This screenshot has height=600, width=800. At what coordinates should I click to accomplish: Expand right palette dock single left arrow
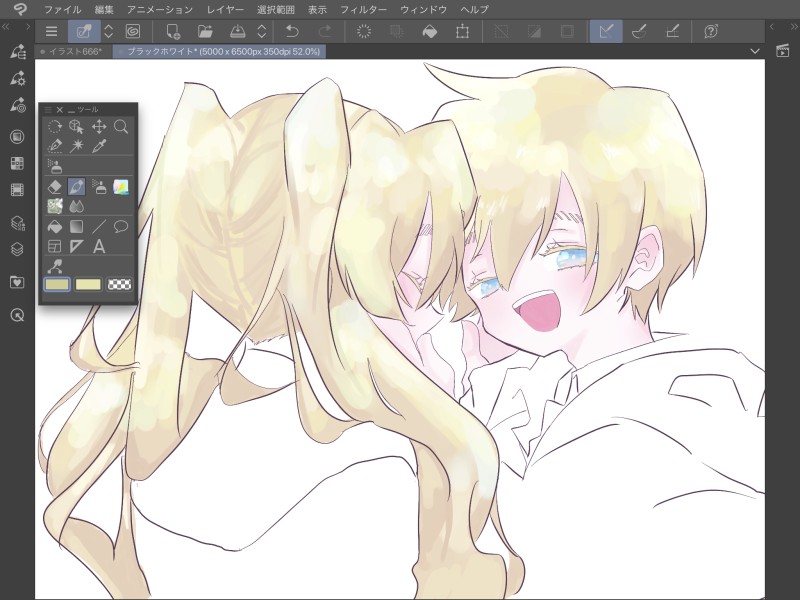pos(772,27)
